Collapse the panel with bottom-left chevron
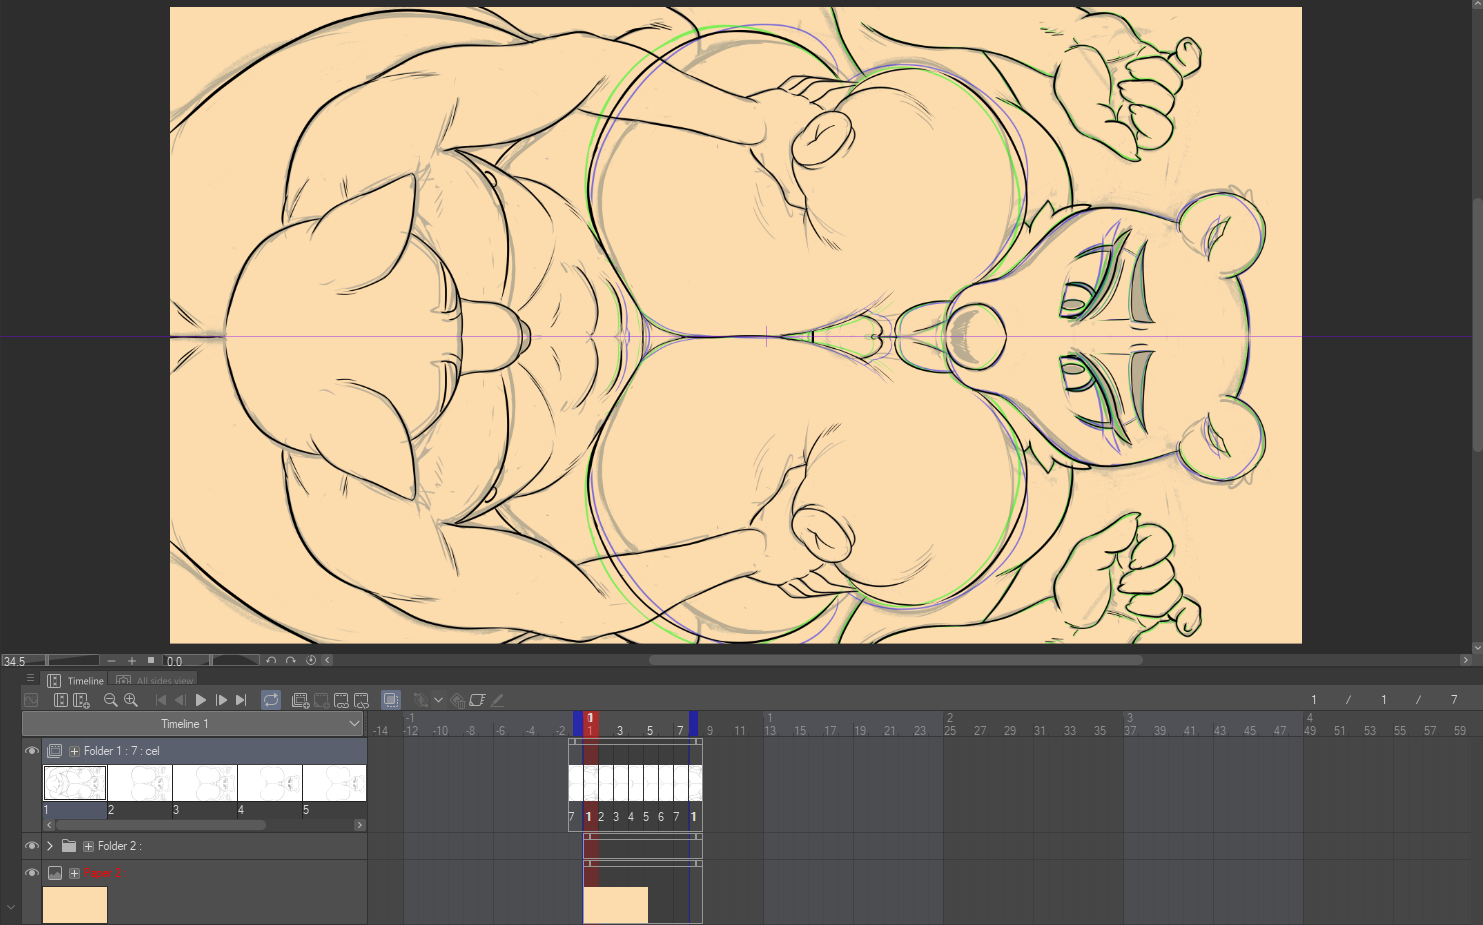The width and height of the screenshot is (1483, 925). [x=11, y=908]
